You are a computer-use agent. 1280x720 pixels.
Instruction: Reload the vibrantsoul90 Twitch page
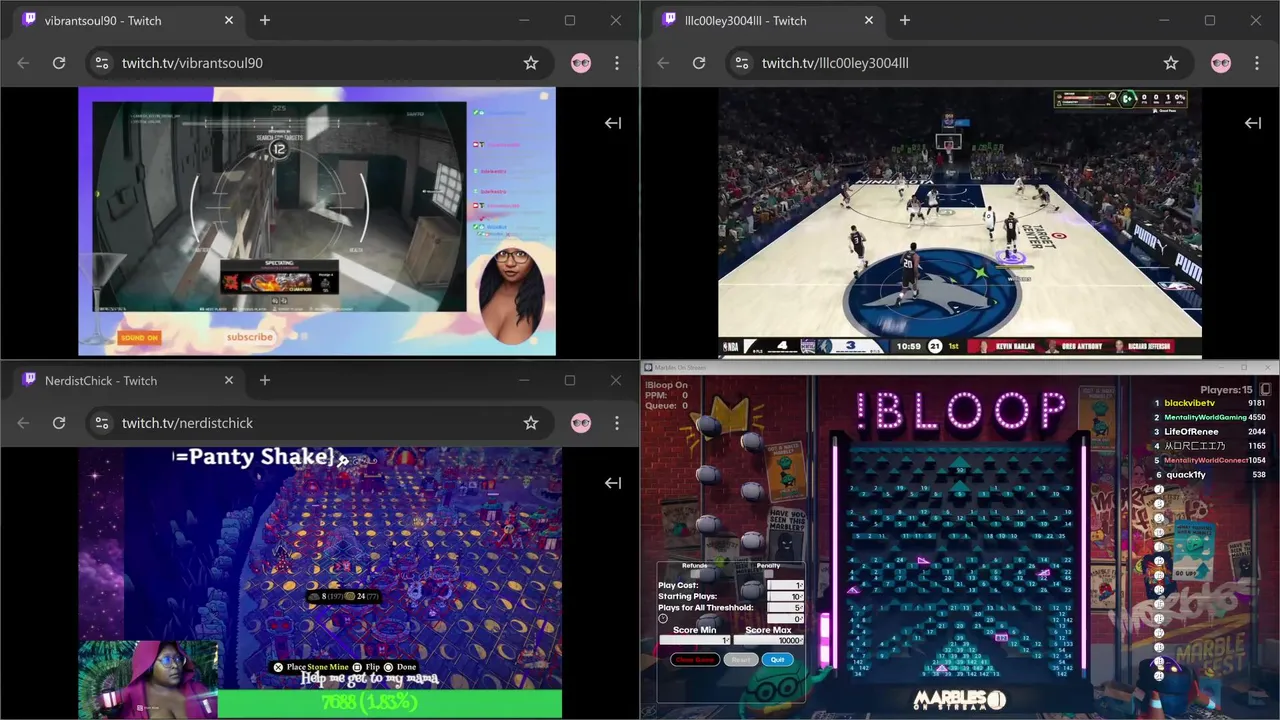(59, 63)
